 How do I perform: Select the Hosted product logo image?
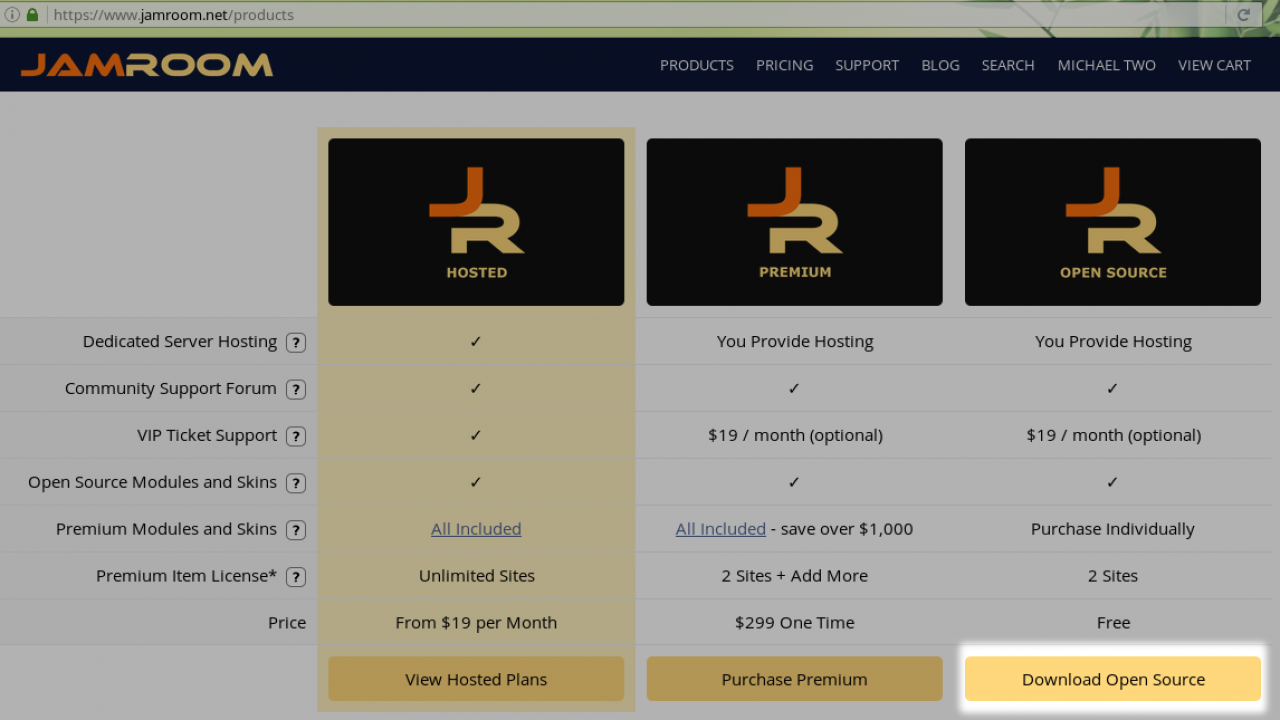(476, 222)
